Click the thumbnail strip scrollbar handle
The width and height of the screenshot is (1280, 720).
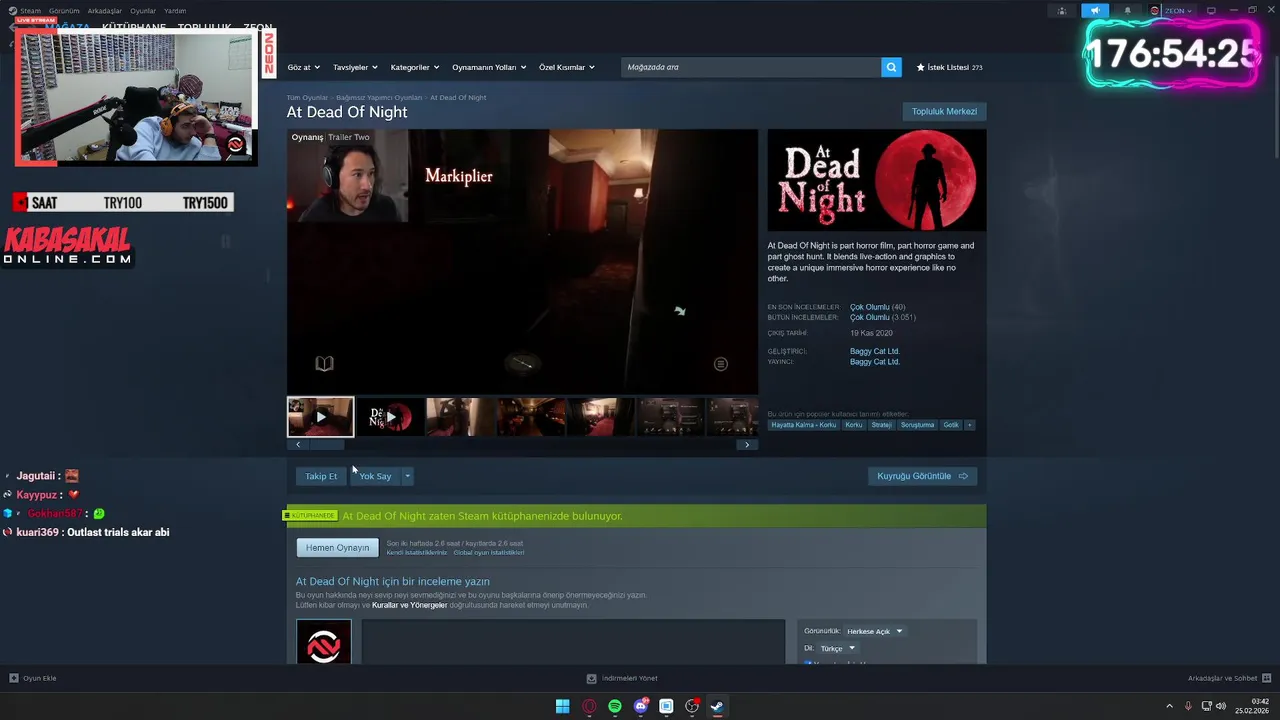[x=327, y=445]
